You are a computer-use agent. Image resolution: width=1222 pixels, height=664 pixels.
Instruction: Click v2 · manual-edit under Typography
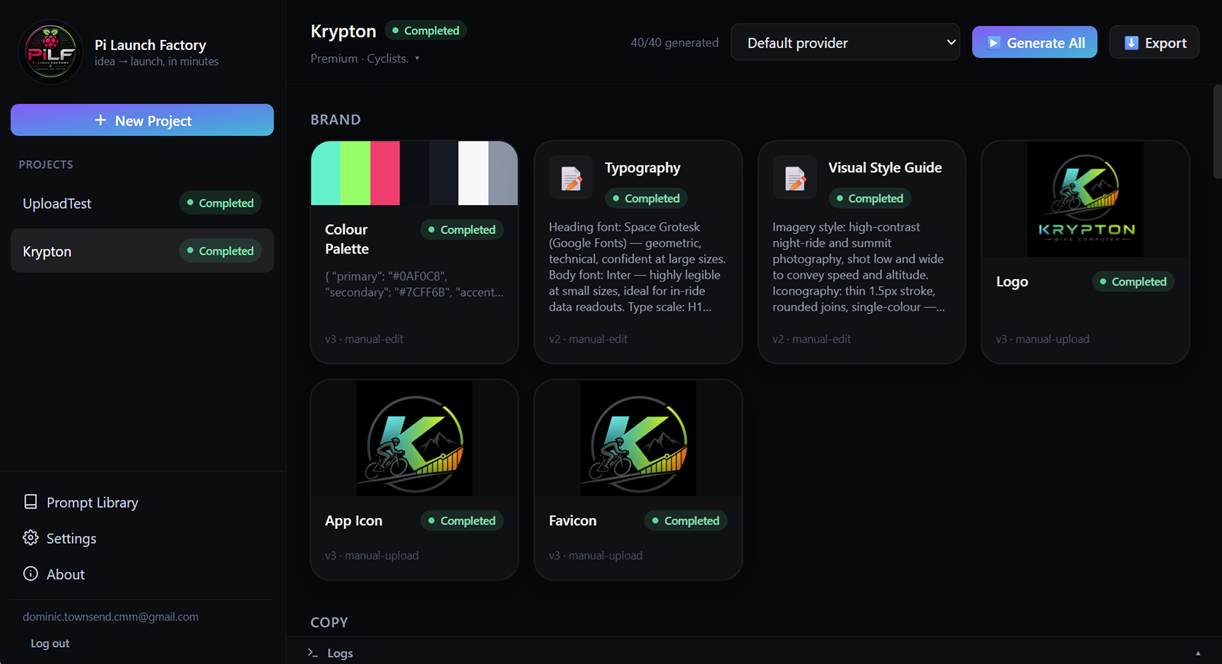tap(588, 339)
